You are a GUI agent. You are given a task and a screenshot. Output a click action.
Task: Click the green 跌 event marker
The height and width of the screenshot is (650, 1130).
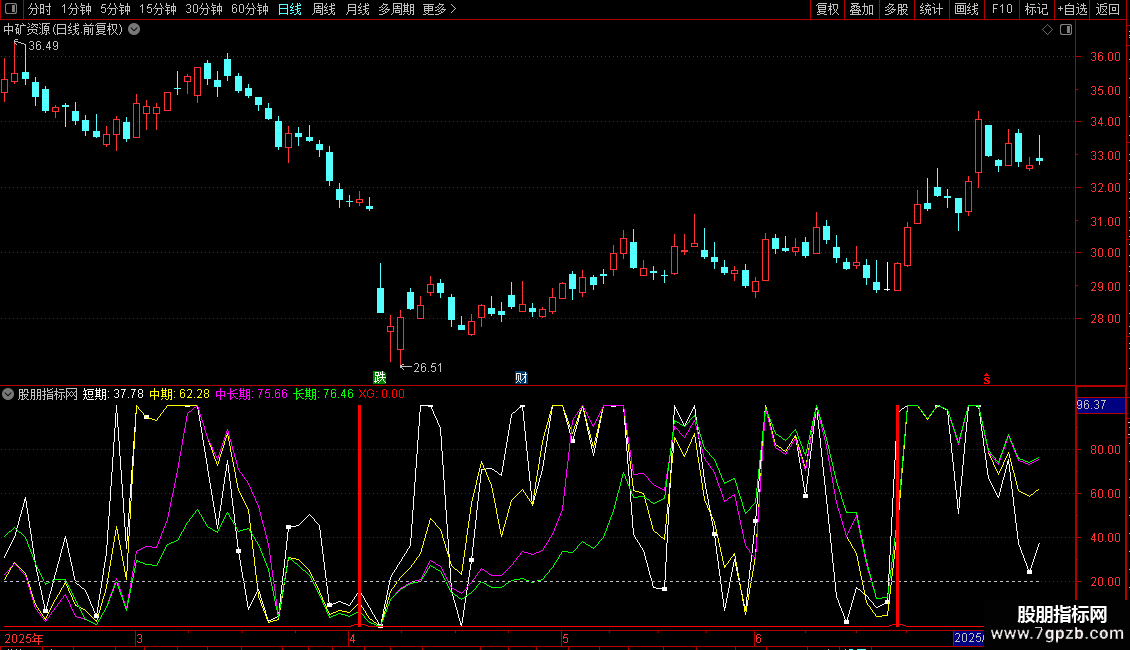(379, 377)
